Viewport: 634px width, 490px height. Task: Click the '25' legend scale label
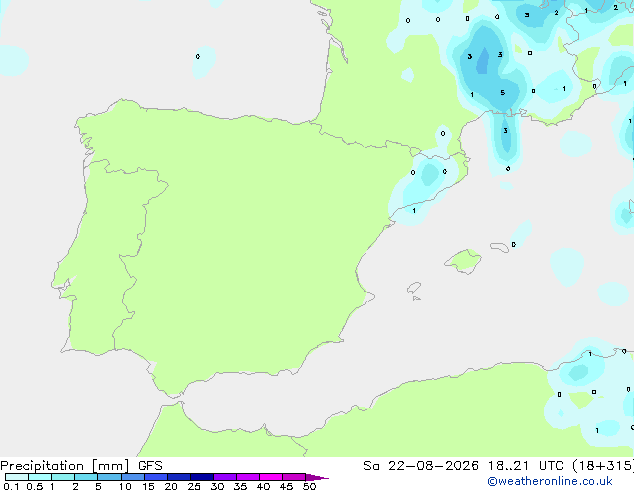(x=194, y=486)
